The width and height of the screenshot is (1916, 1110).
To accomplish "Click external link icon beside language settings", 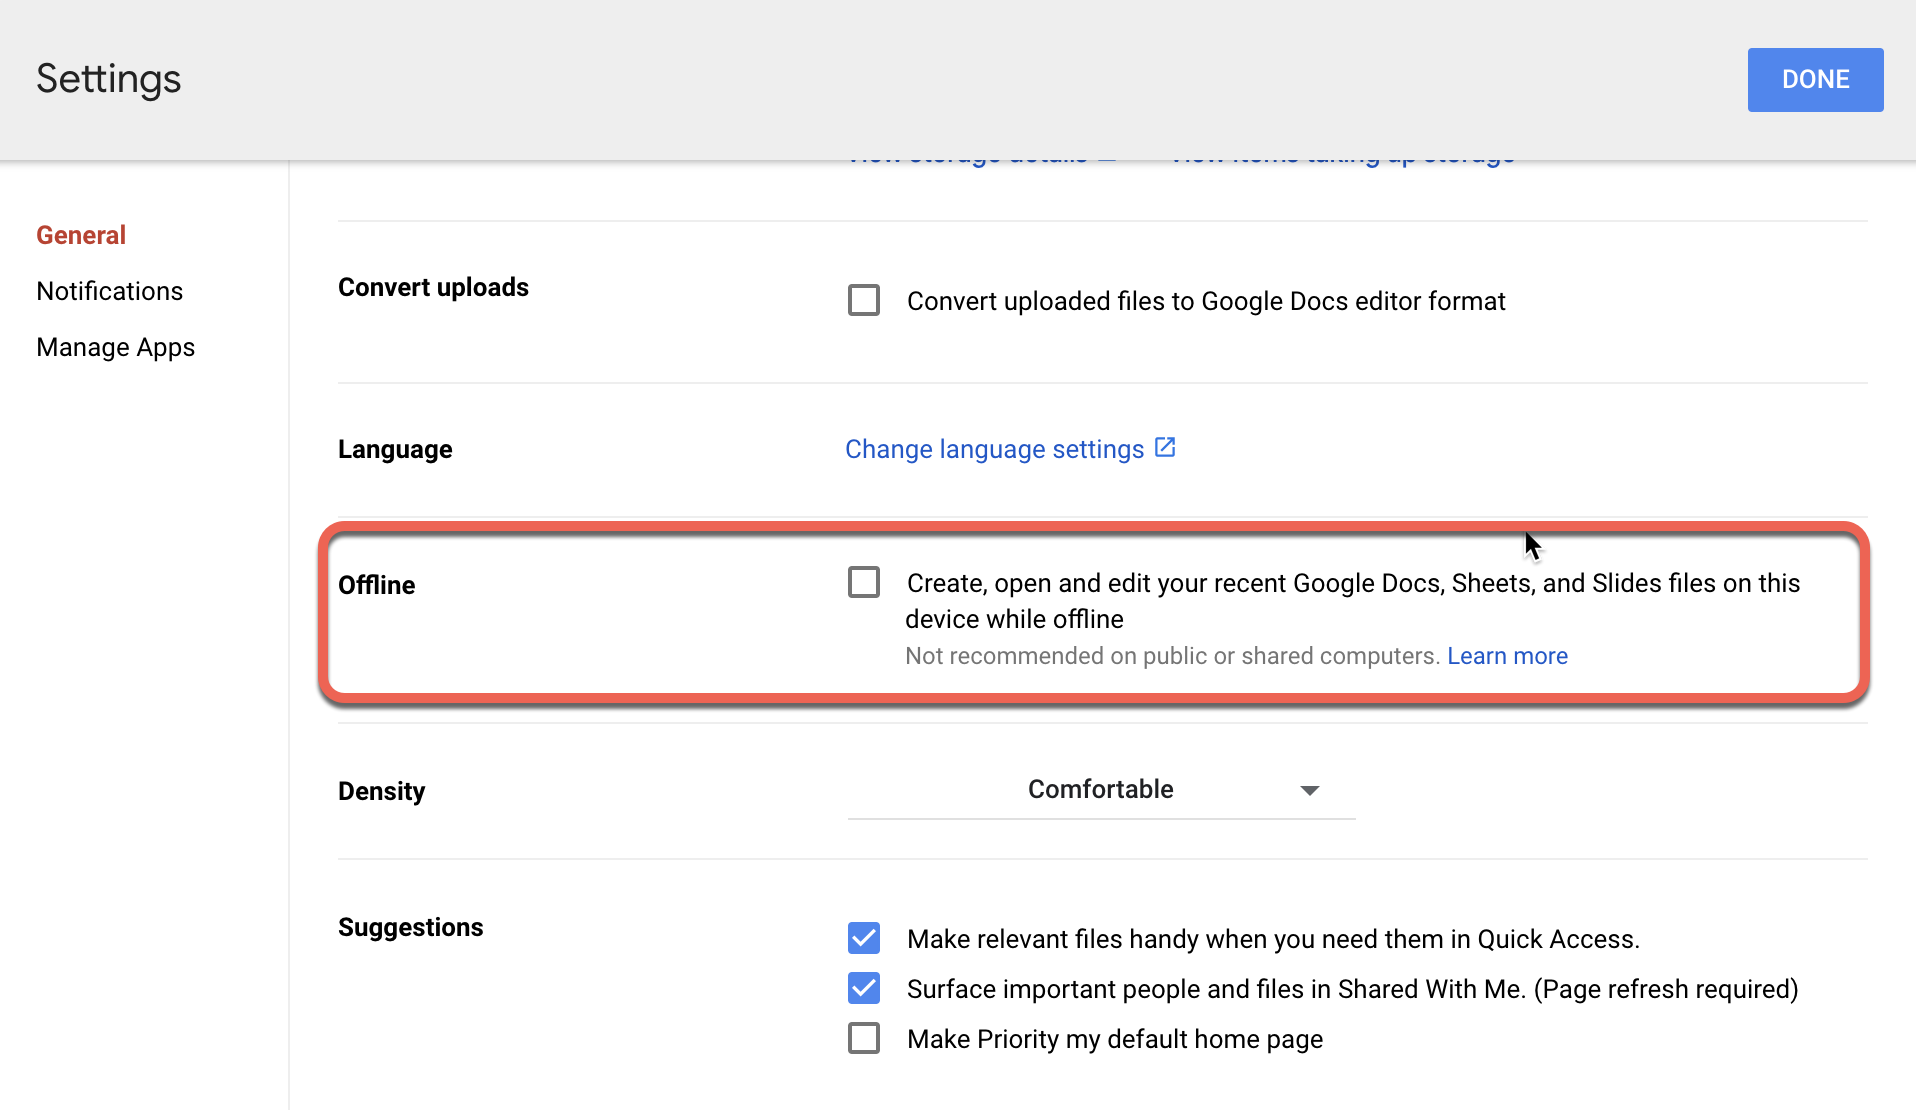I will [x=1165, y=447].
